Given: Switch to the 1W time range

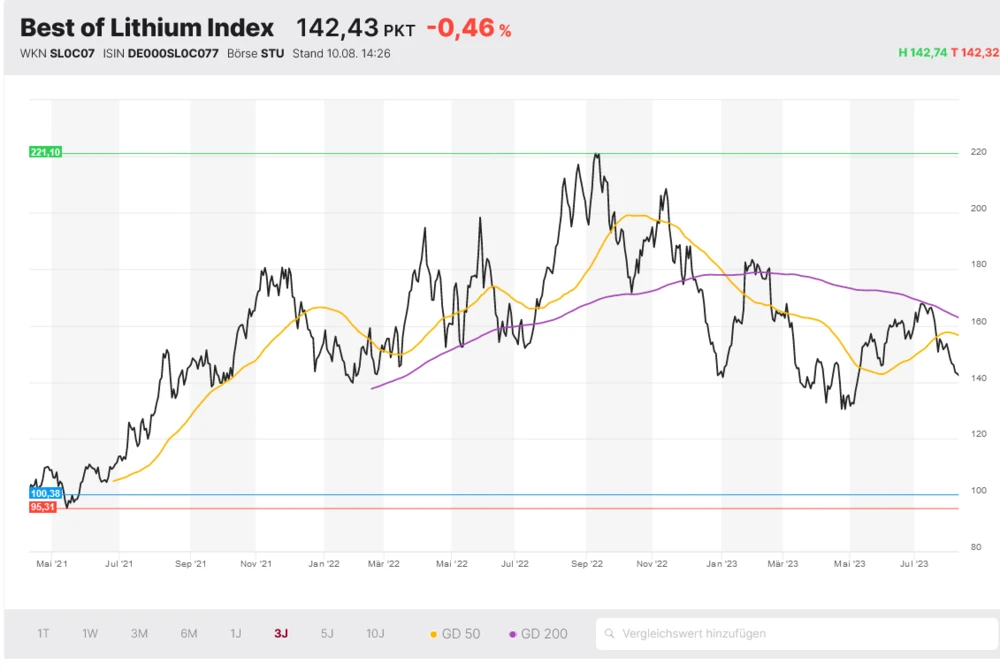Looking at the screenshot, I should point(90,634).
